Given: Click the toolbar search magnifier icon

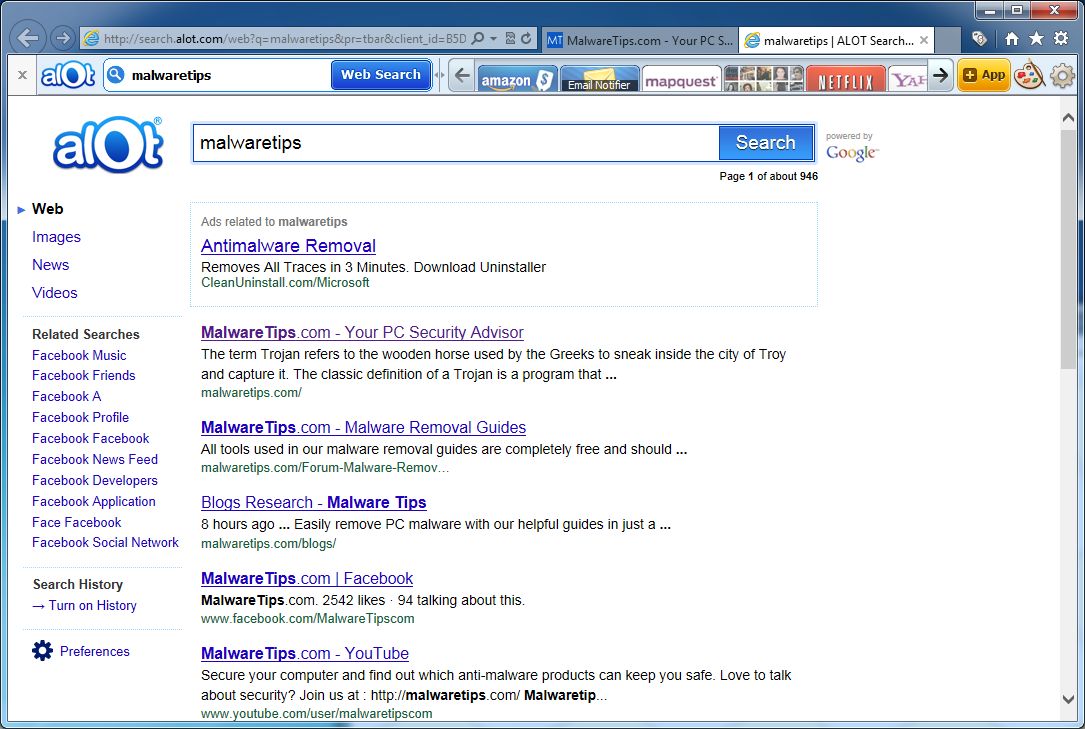Looking at the screenshot, I should pos(116,75).
